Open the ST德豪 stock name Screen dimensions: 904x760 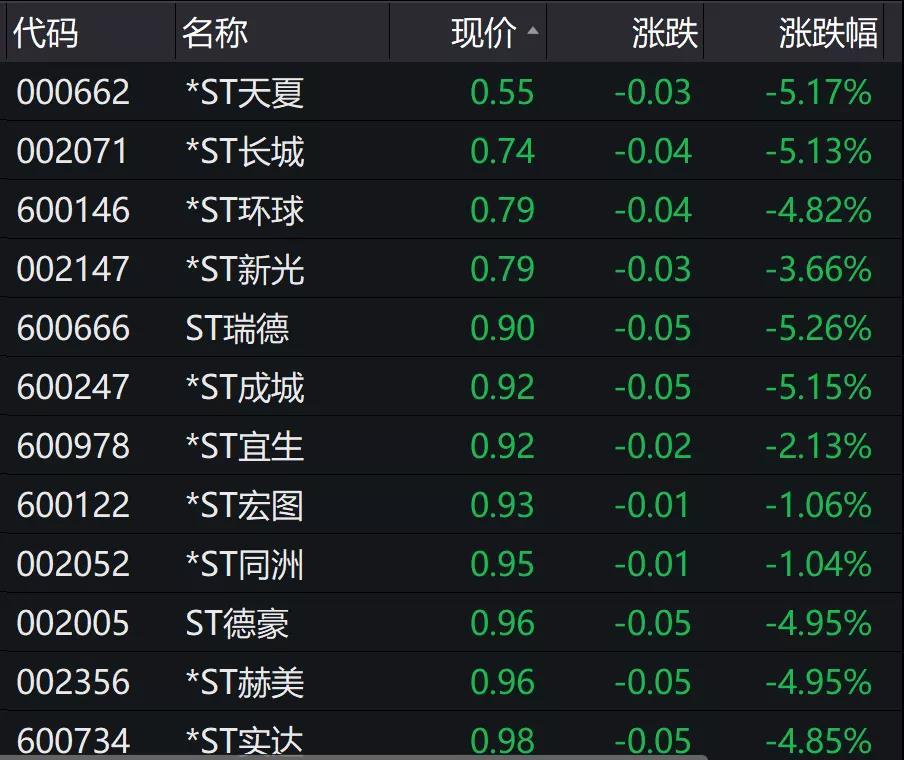[237, 623]
